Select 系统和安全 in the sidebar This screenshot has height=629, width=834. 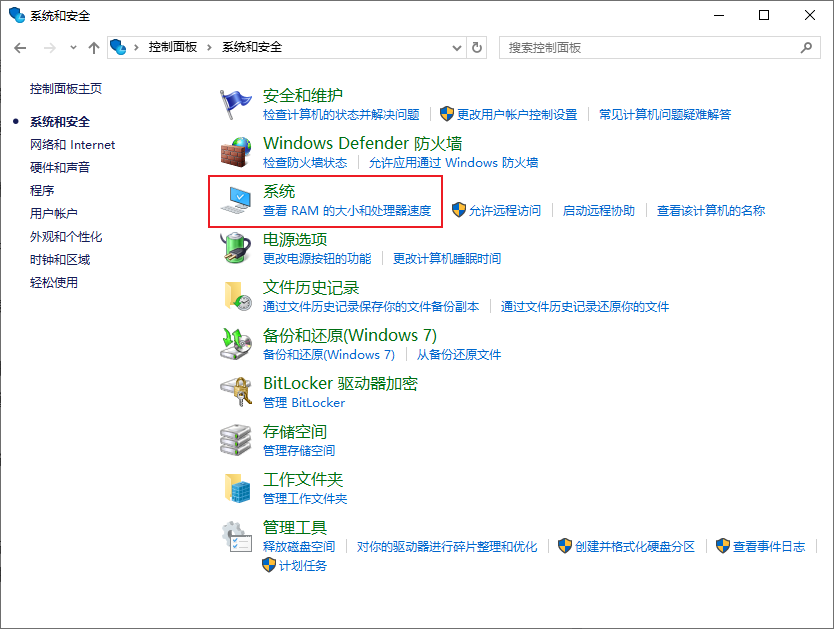pos(60,122)
